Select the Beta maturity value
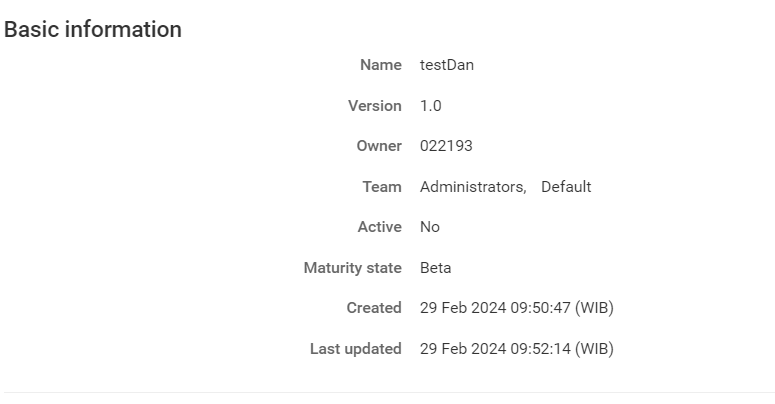 [436, 268]
